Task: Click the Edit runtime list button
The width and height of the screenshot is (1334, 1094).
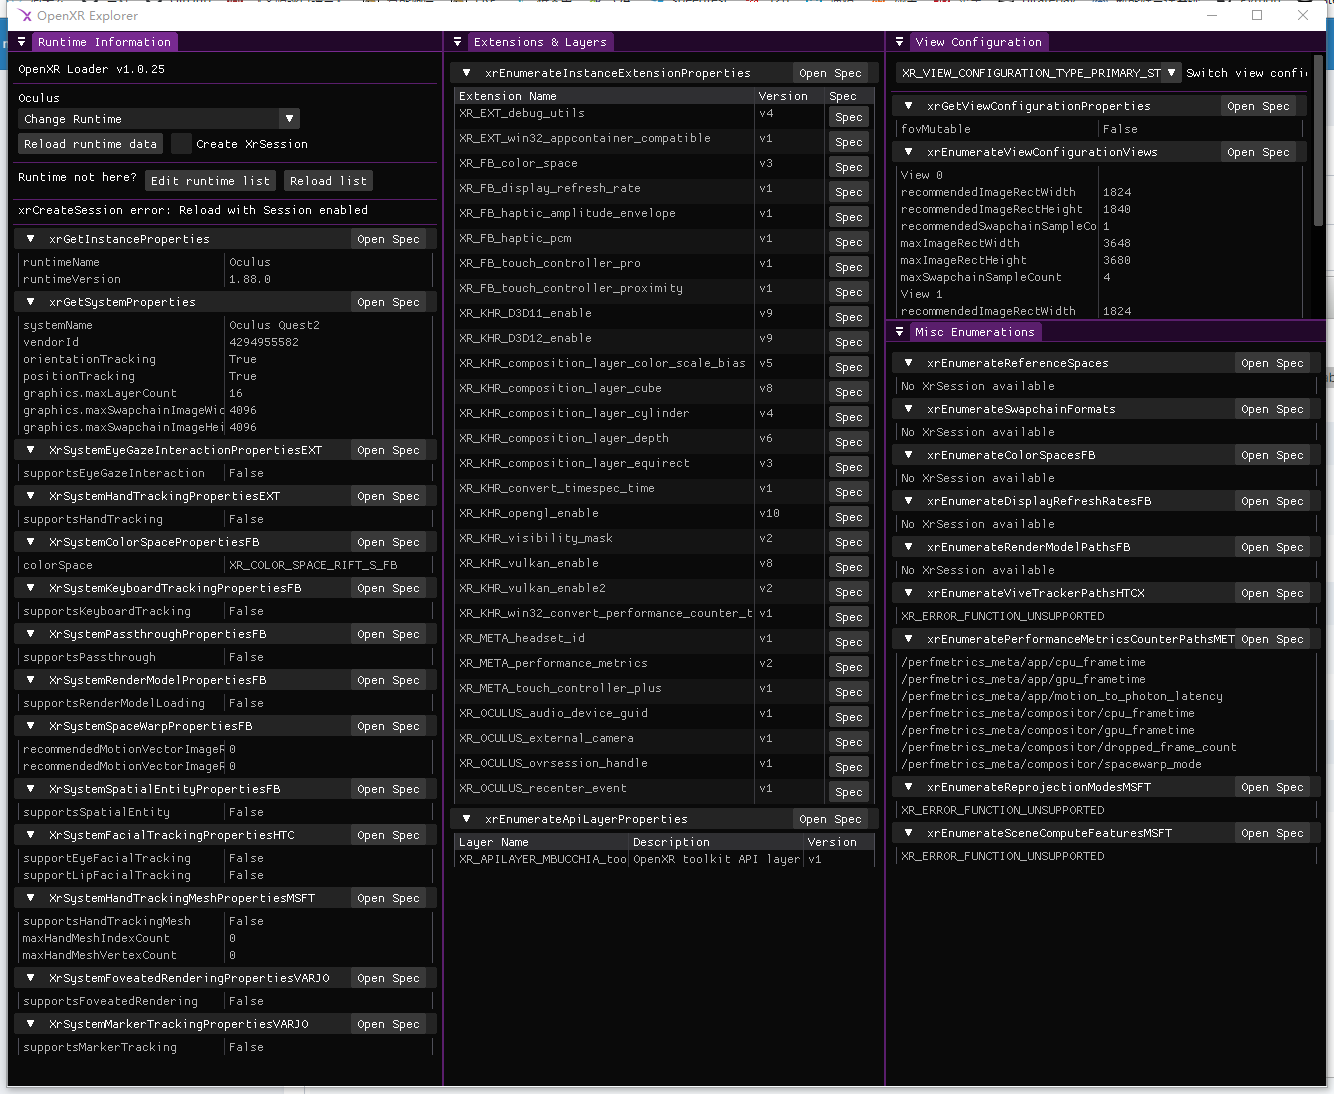Action: coord(211,181)
